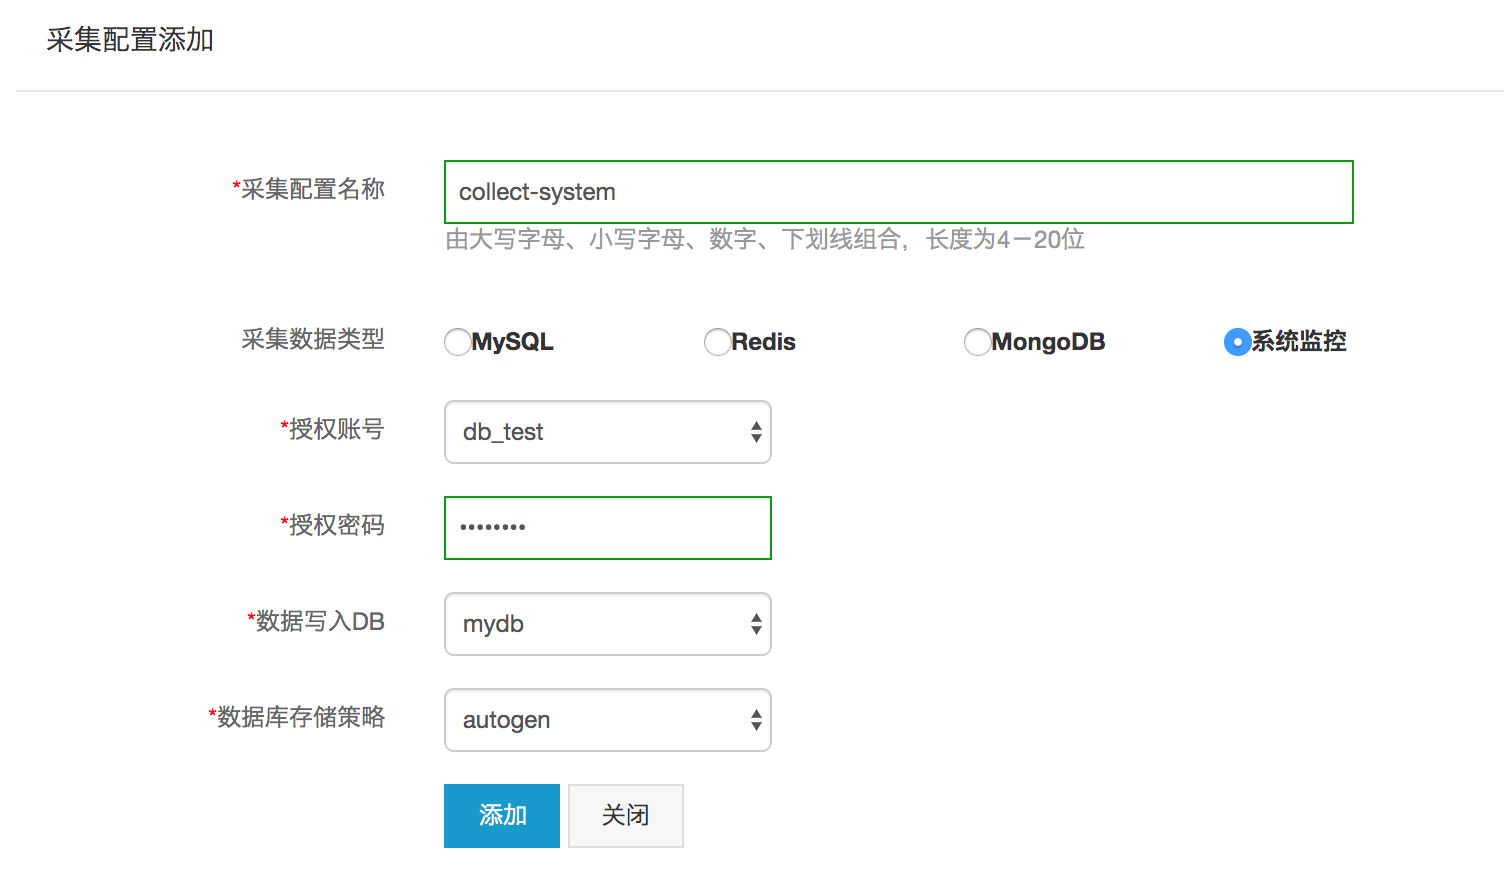Click the stepper arrows on the mydb selector
The image size is (1504, 886).
click(757, 623)
